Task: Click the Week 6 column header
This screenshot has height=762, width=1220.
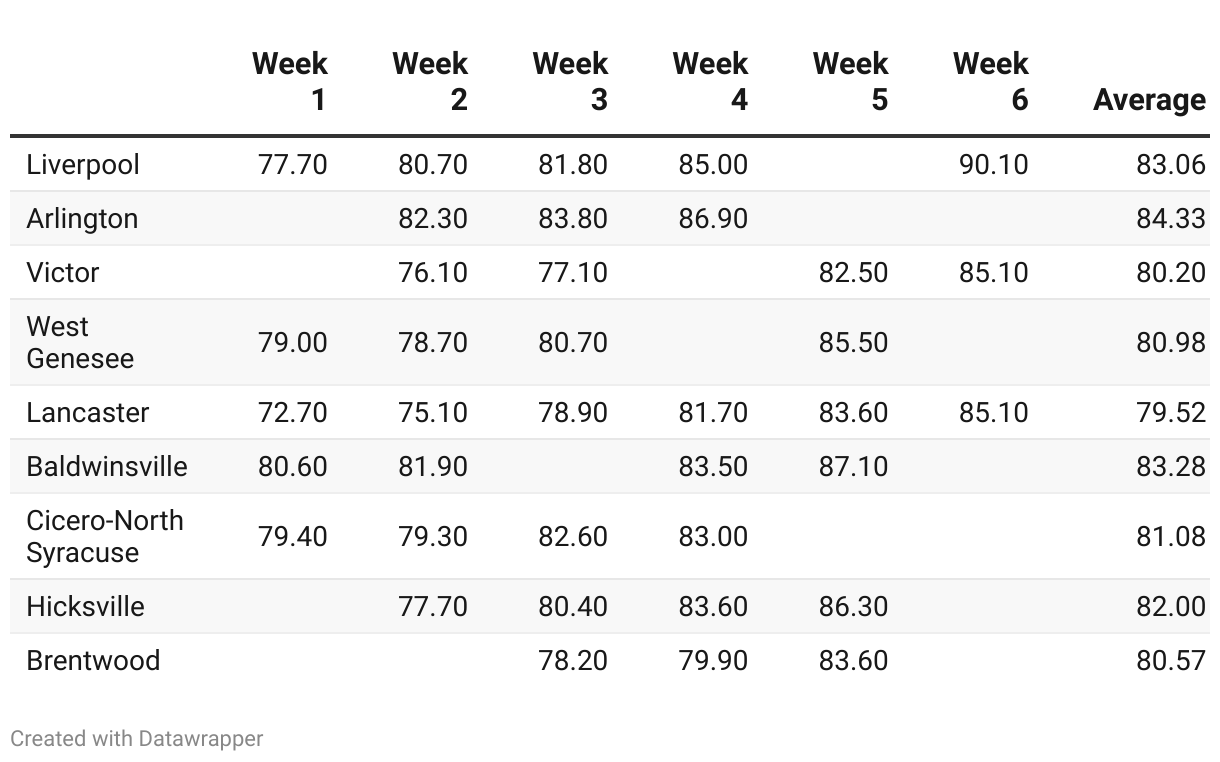Action: [990, 82]
